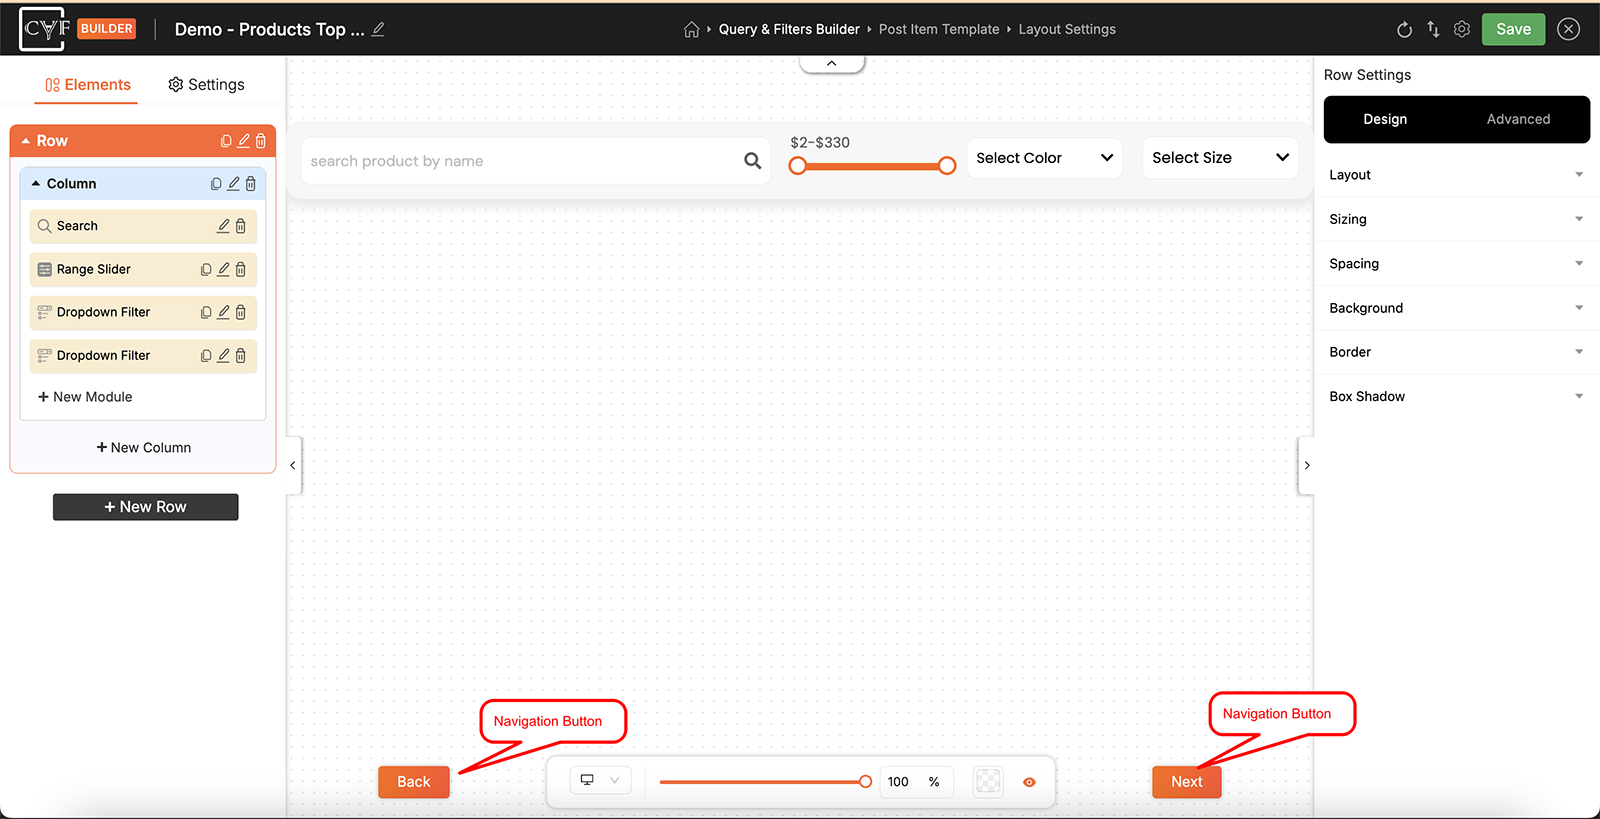Click the orange Back button
Screen dimensions: 1600x819
coord(414,782)
